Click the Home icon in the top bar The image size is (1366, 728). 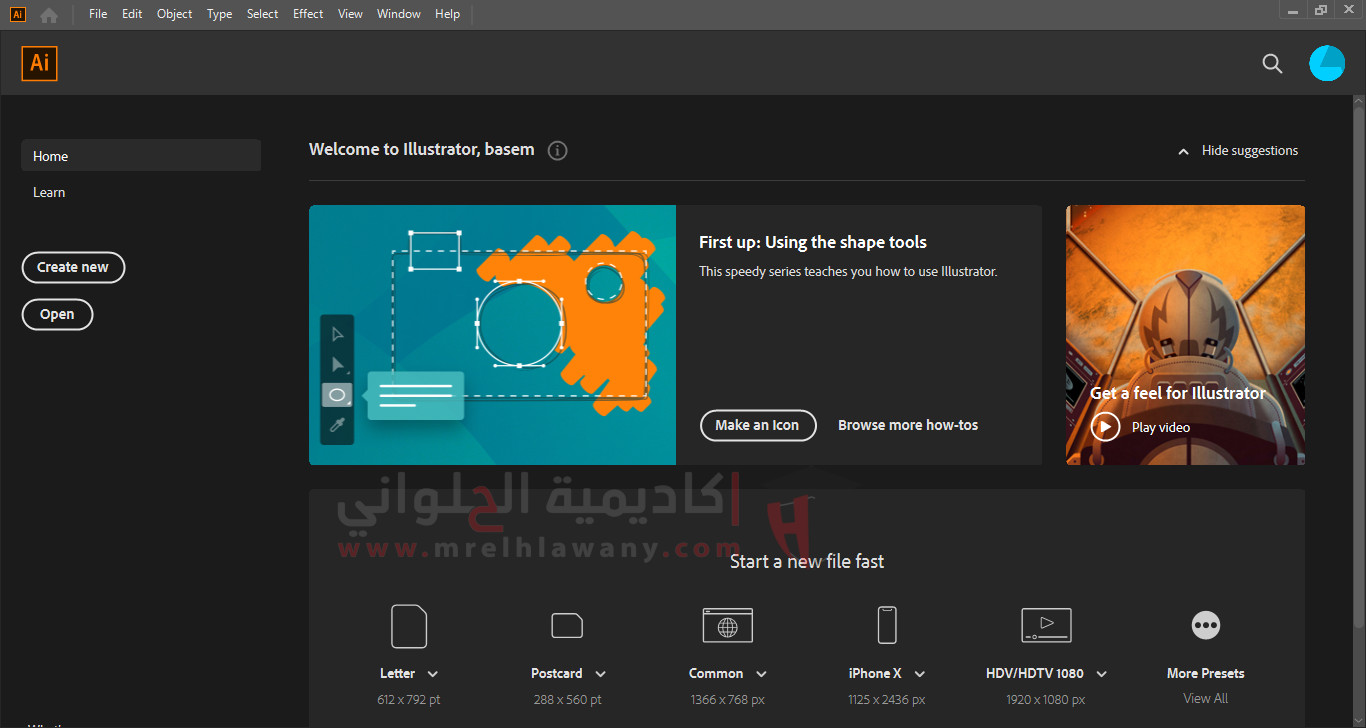pos(48,14)
